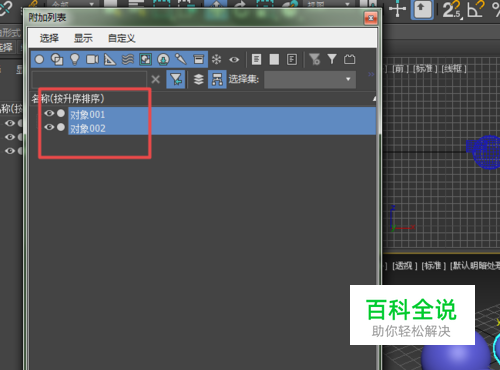Toggle first eye icon in background scene explorer

pyautogui.click(x=10, y=123)
